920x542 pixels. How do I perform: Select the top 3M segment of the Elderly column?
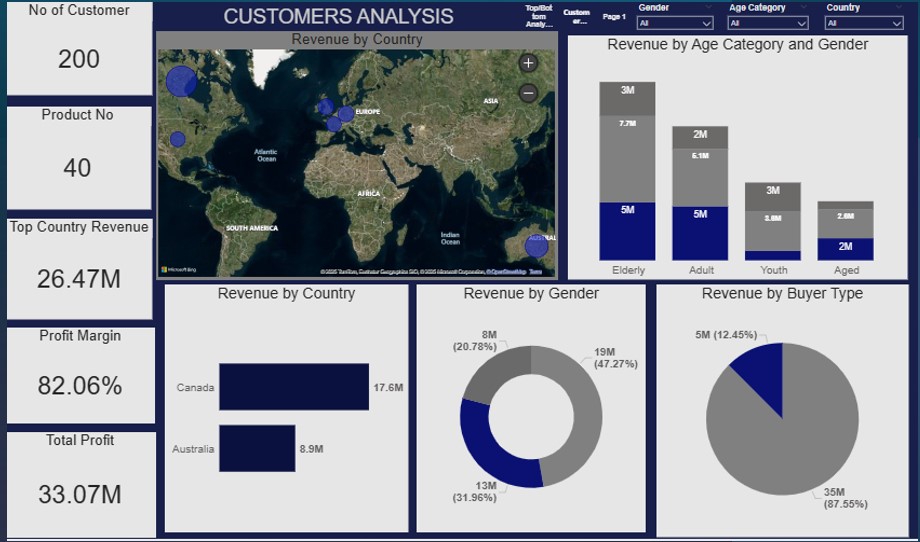[x=627, y=99]
